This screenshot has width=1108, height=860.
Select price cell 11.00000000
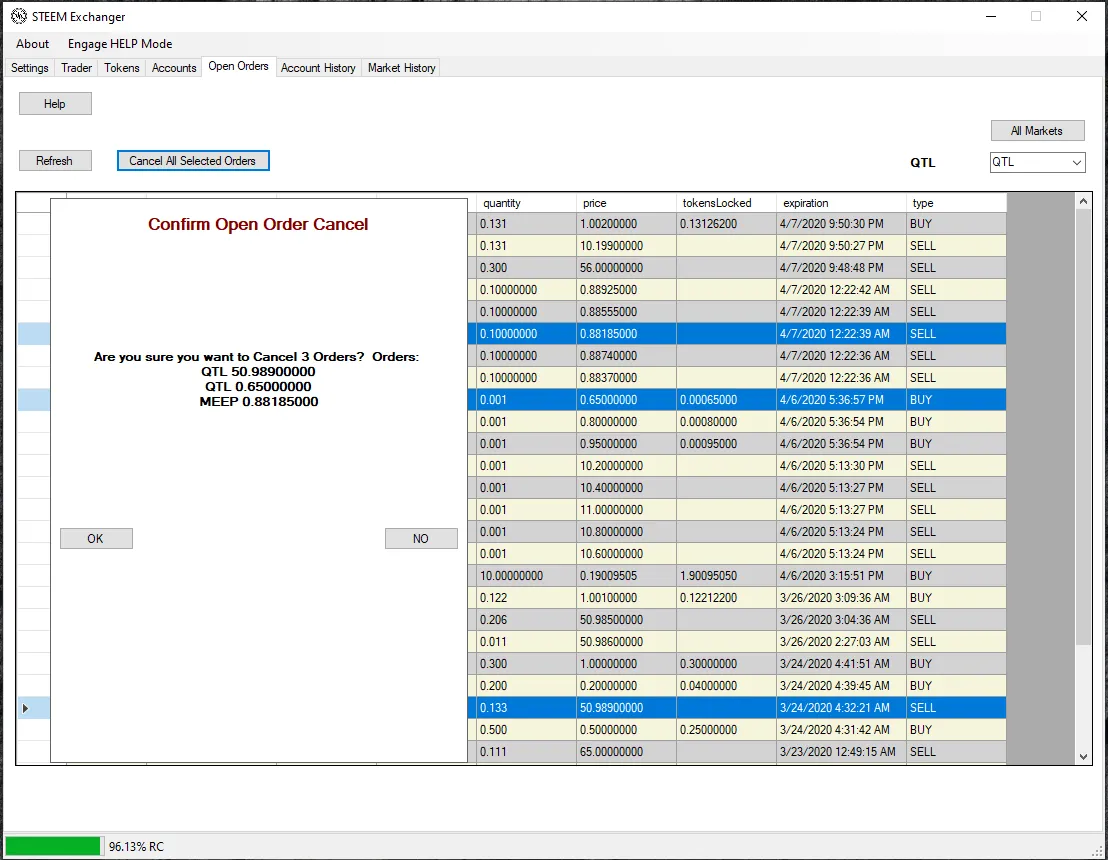click(x=626, y=509)
